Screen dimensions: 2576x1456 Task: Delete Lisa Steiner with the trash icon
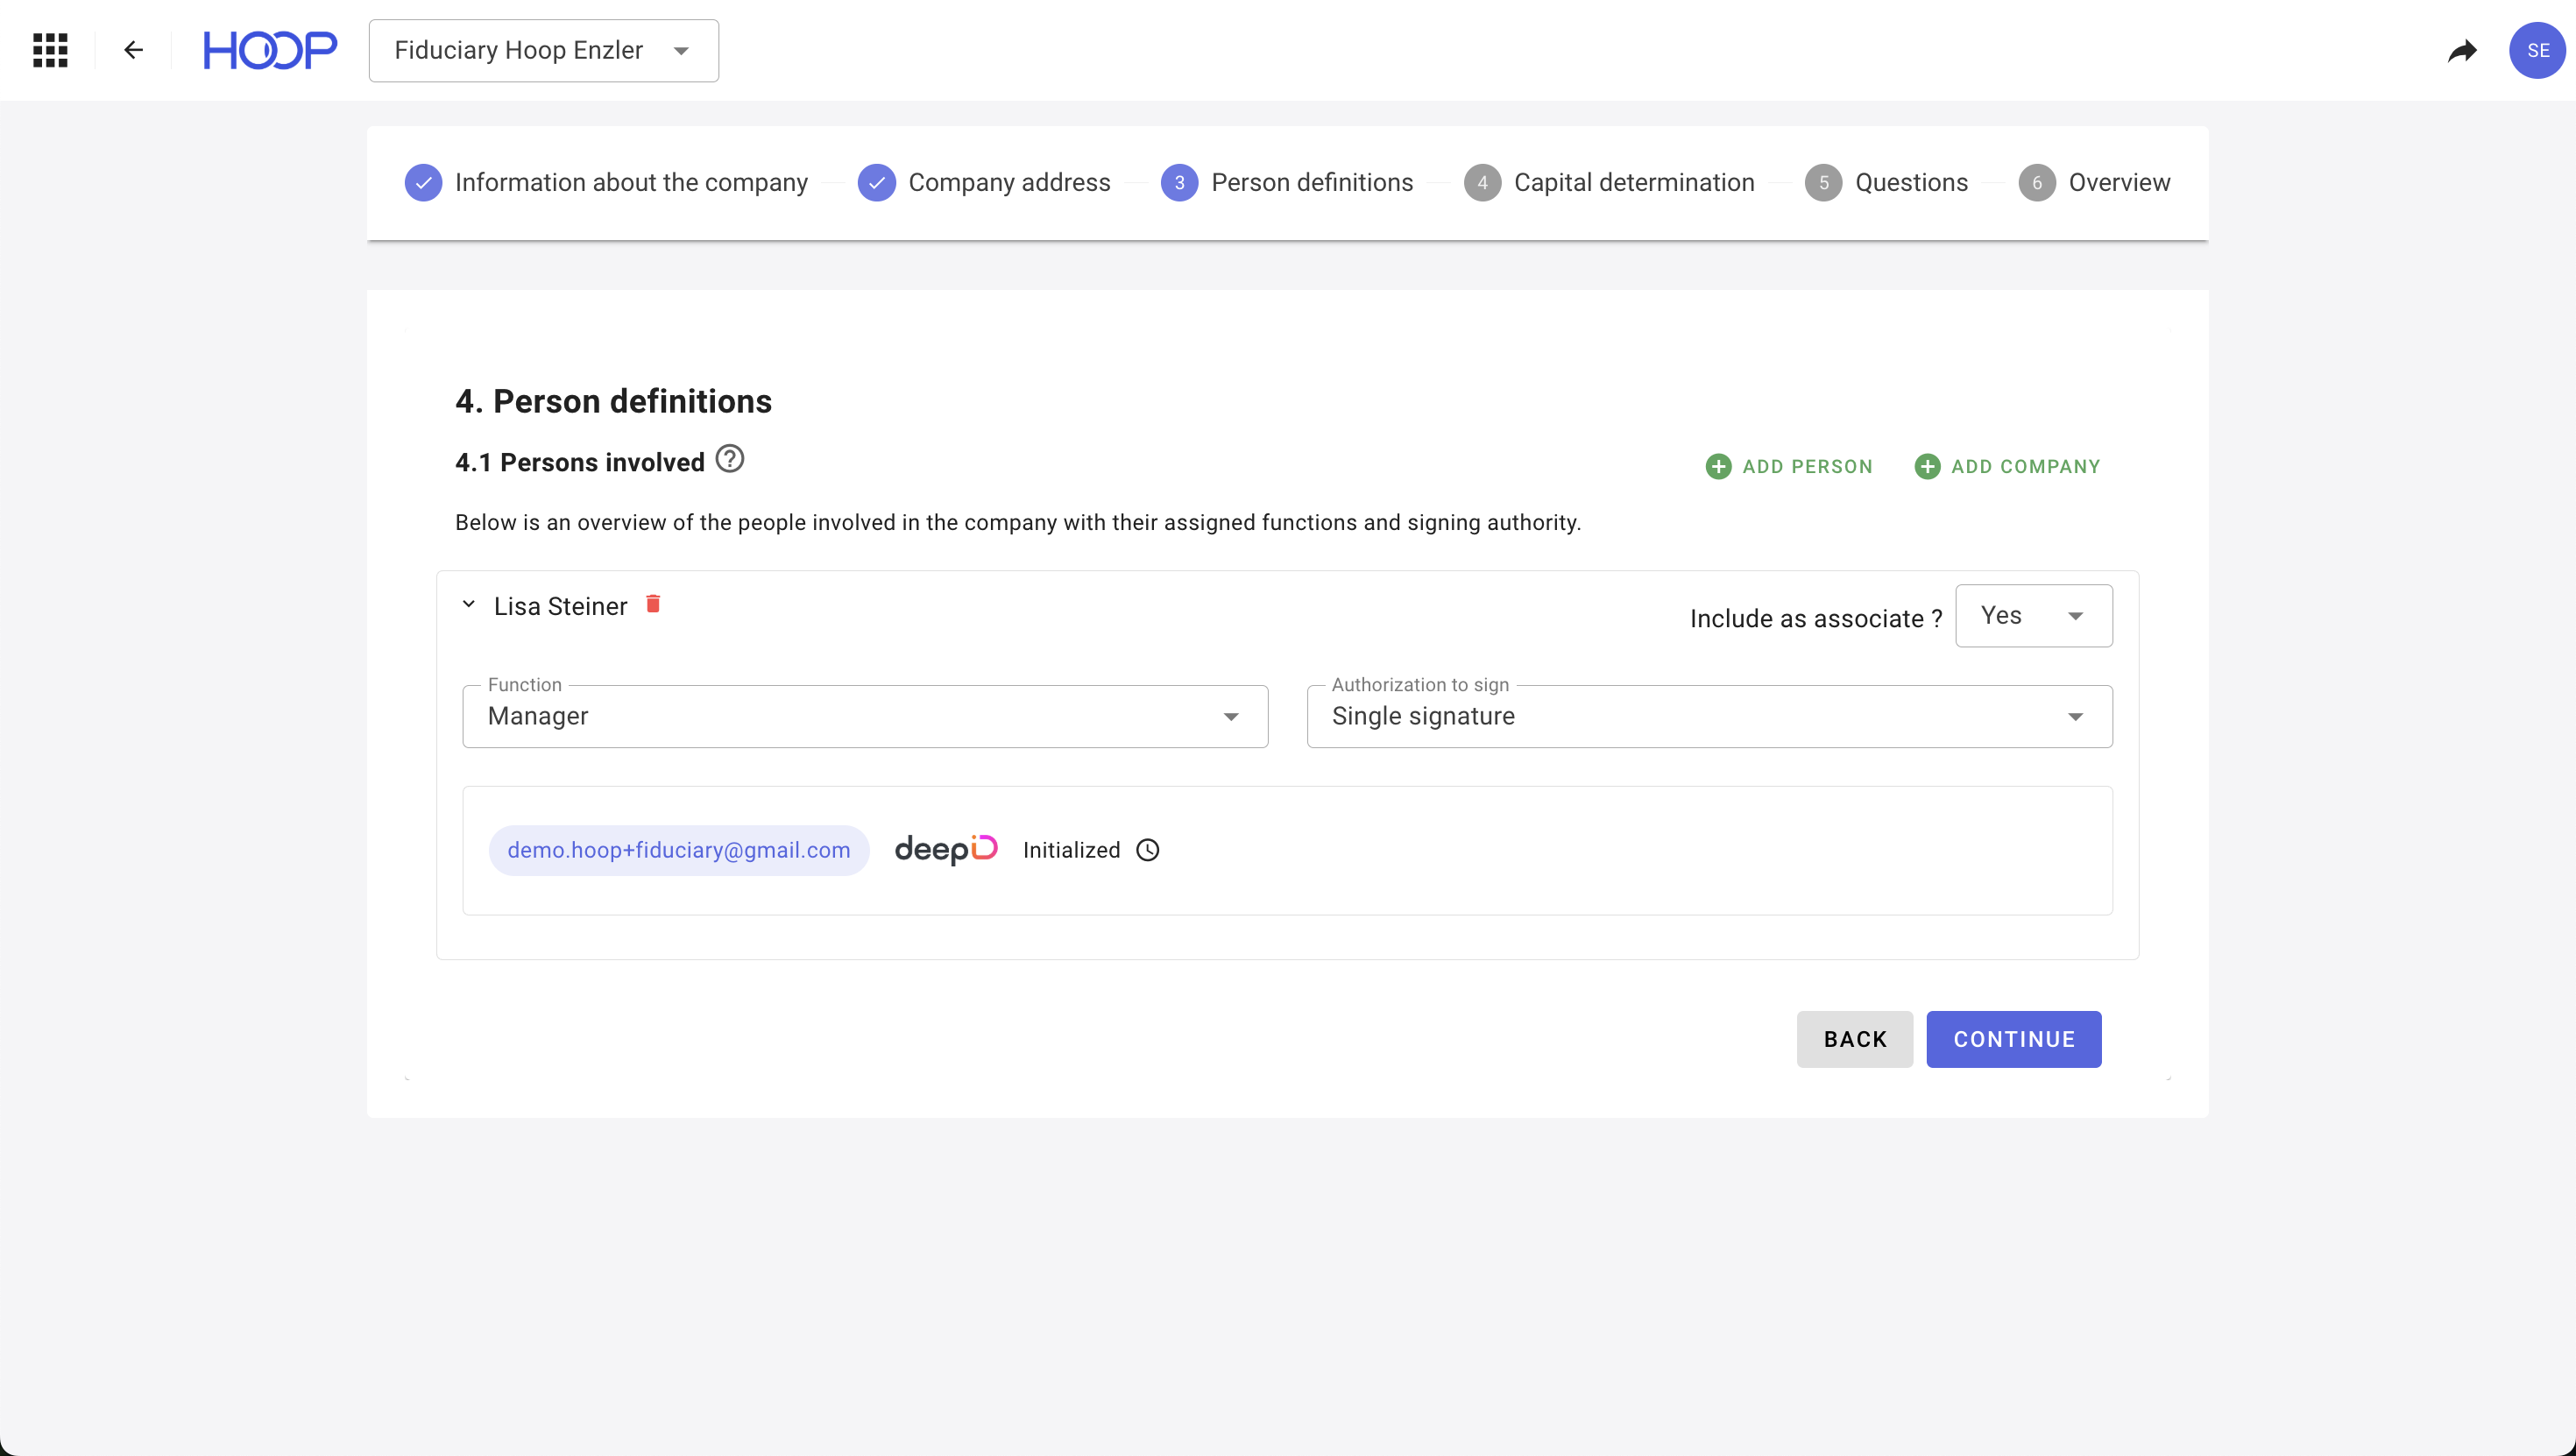coord(653,604)
